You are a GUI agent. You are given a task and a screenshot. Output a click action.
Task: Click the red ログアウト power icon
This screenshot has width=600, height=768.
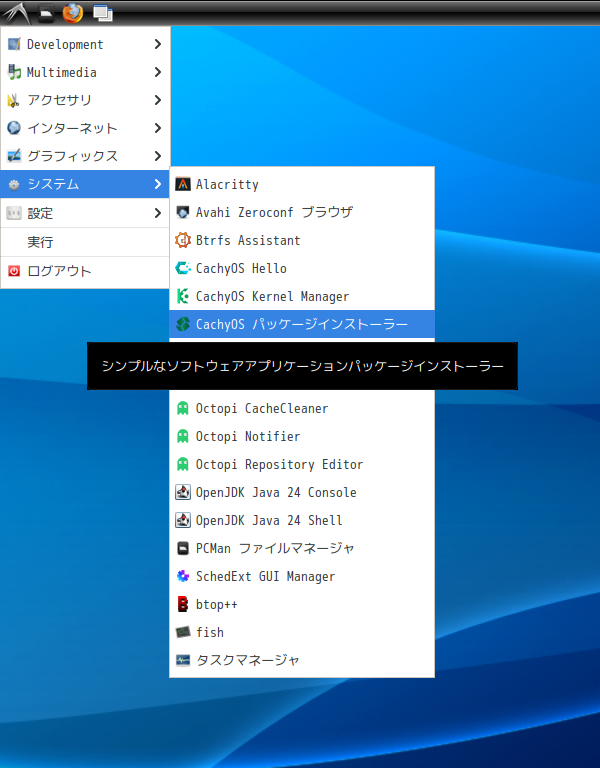pyautogui.click(x=14, y=271)
